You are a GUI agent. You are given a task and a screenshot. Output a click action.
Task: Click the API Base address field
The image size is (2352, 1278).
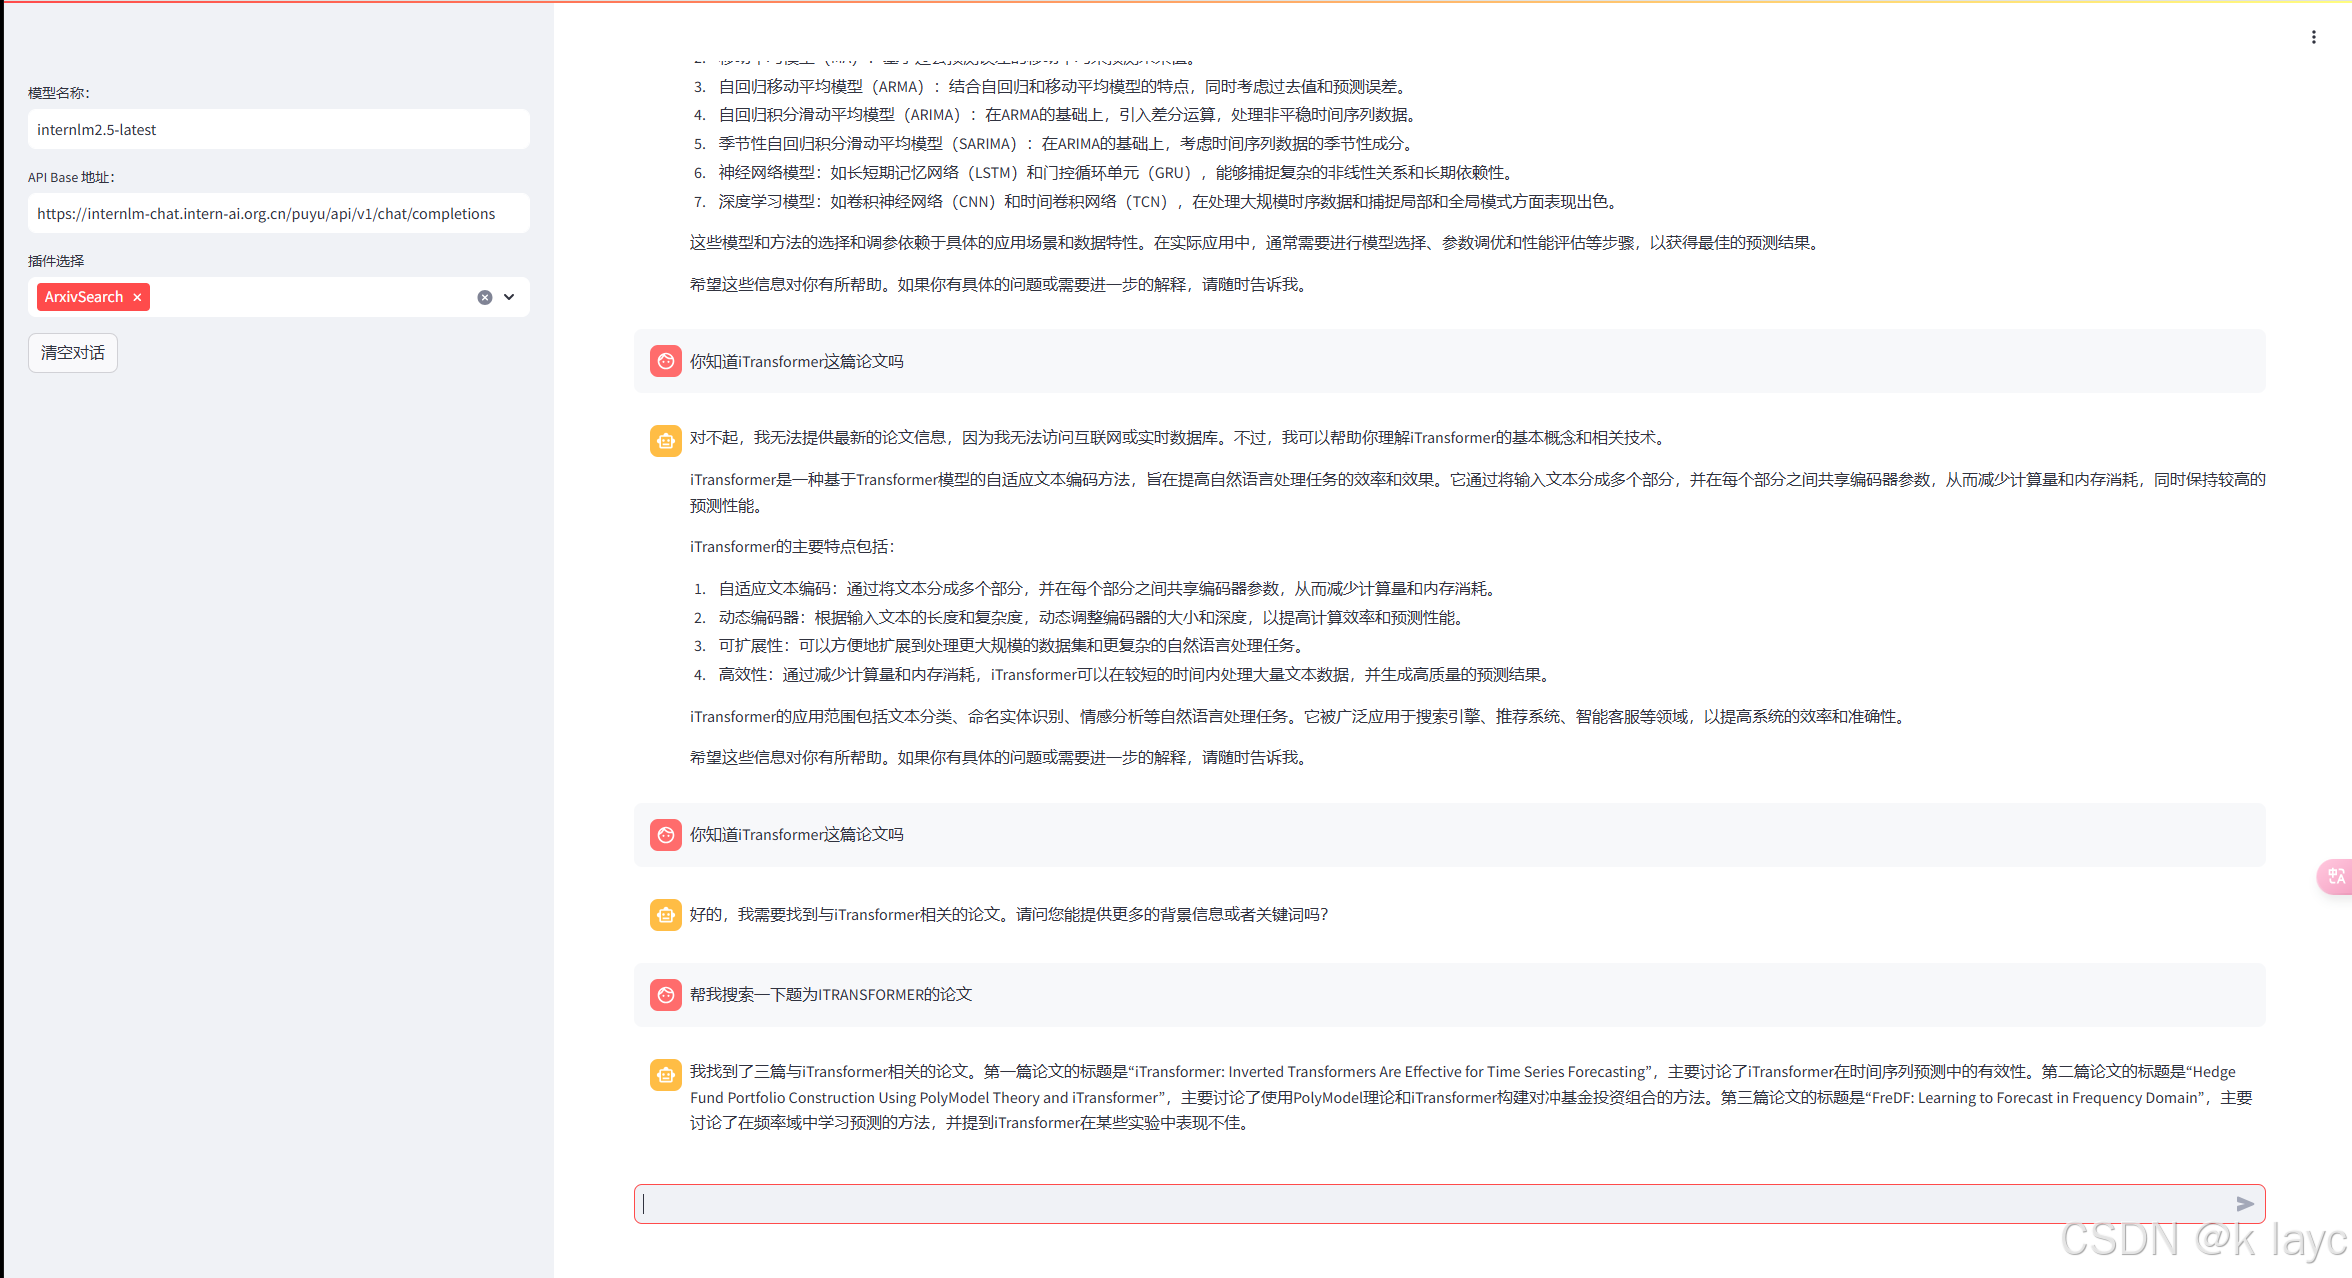[x=278, y=214]
